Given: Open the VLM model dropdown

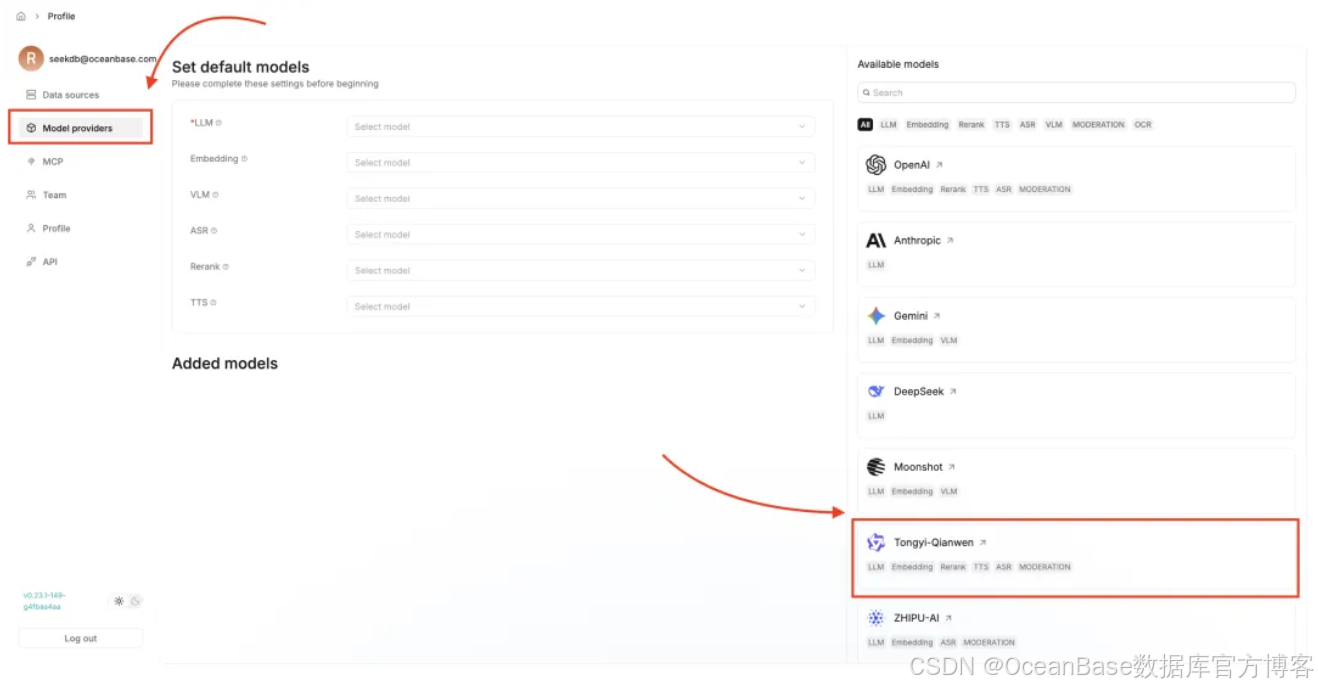Looking at the screenshot, I should (x=581, y=199).
